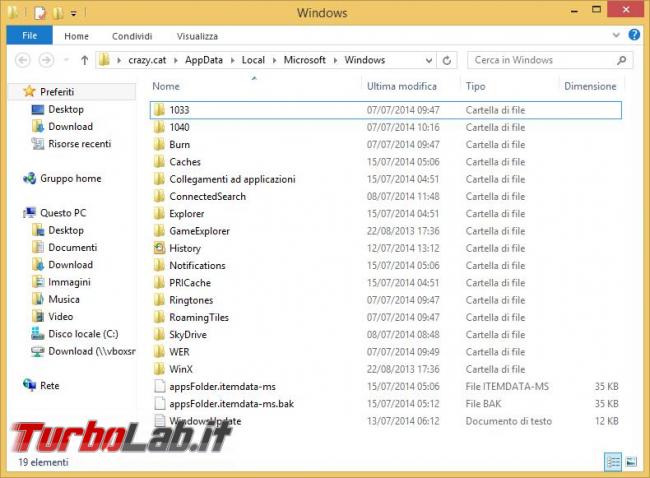Select Desktop under Preferiti
The height and width of the screenshot is (478, 650).
coord(66,109)
